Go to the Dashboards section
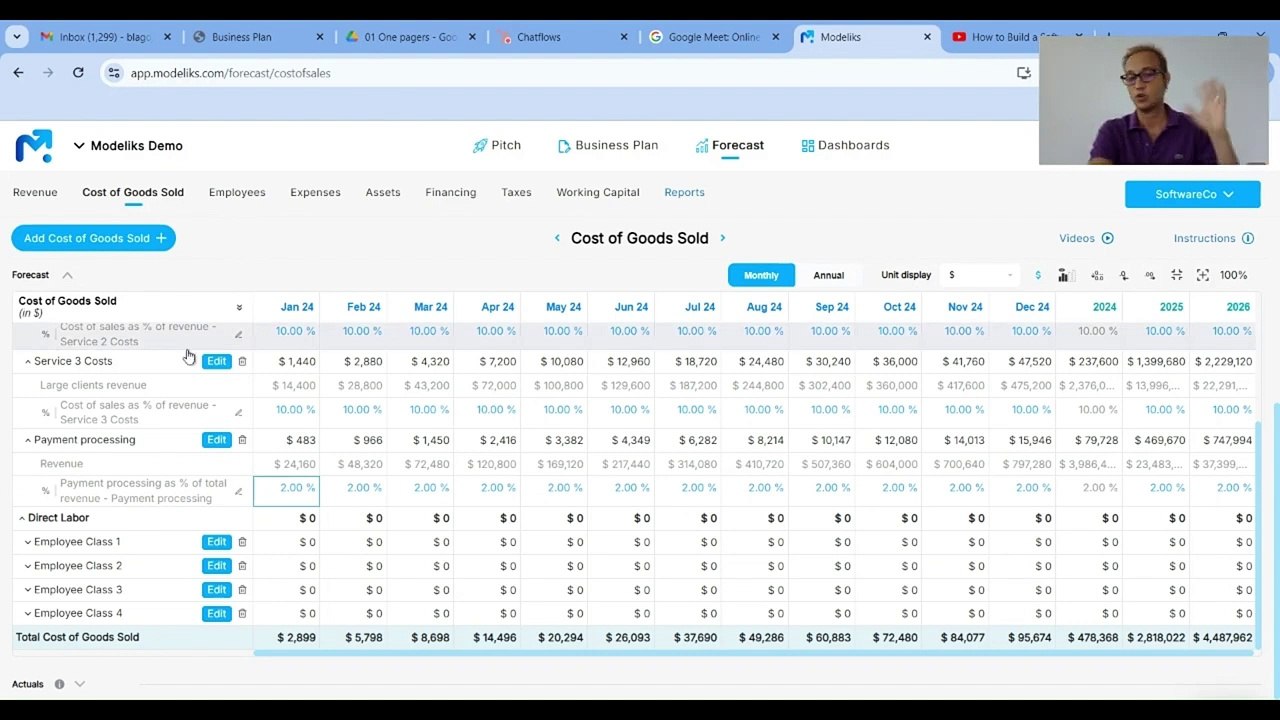Image resolution: width=1280 pixels, height=720 pixels. (x=845, y=145)
